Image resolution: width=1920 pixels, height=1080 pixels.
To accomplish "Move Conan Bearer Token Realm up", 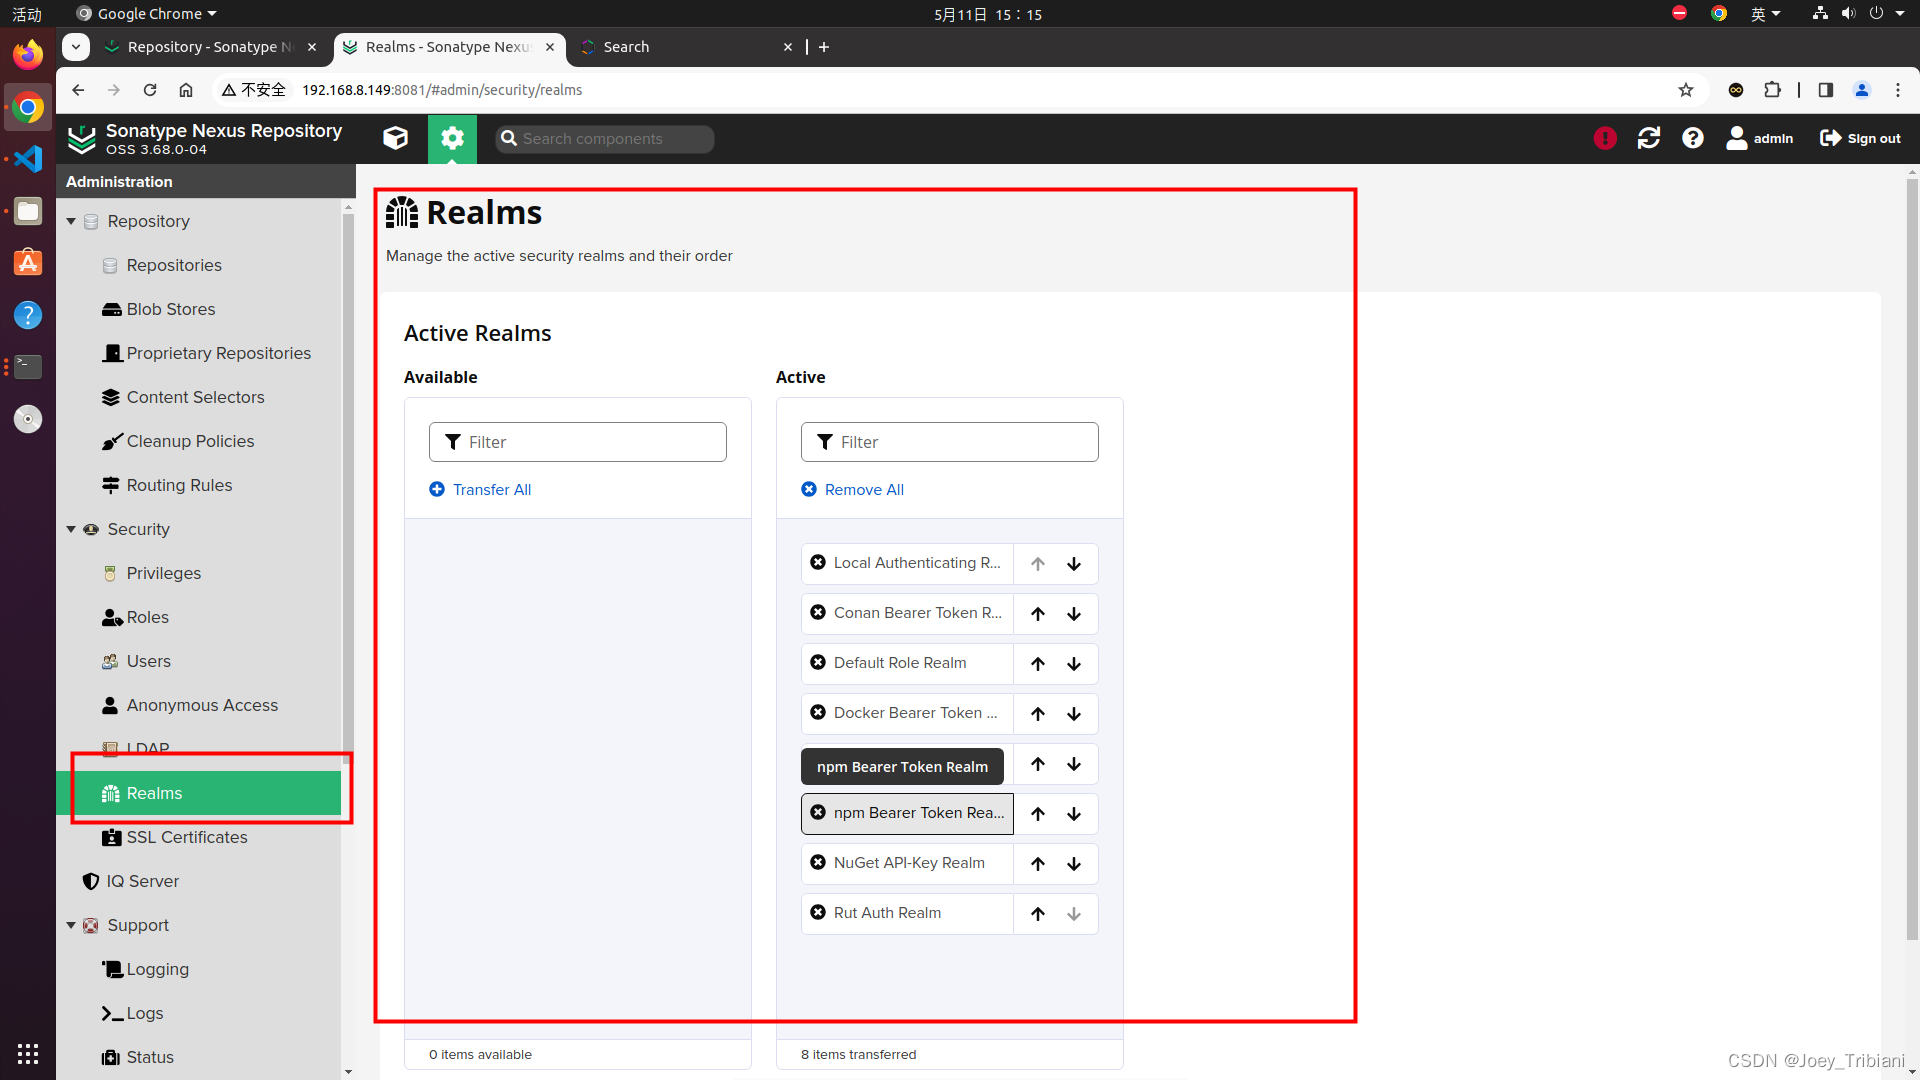I will tap(1038, 614).
